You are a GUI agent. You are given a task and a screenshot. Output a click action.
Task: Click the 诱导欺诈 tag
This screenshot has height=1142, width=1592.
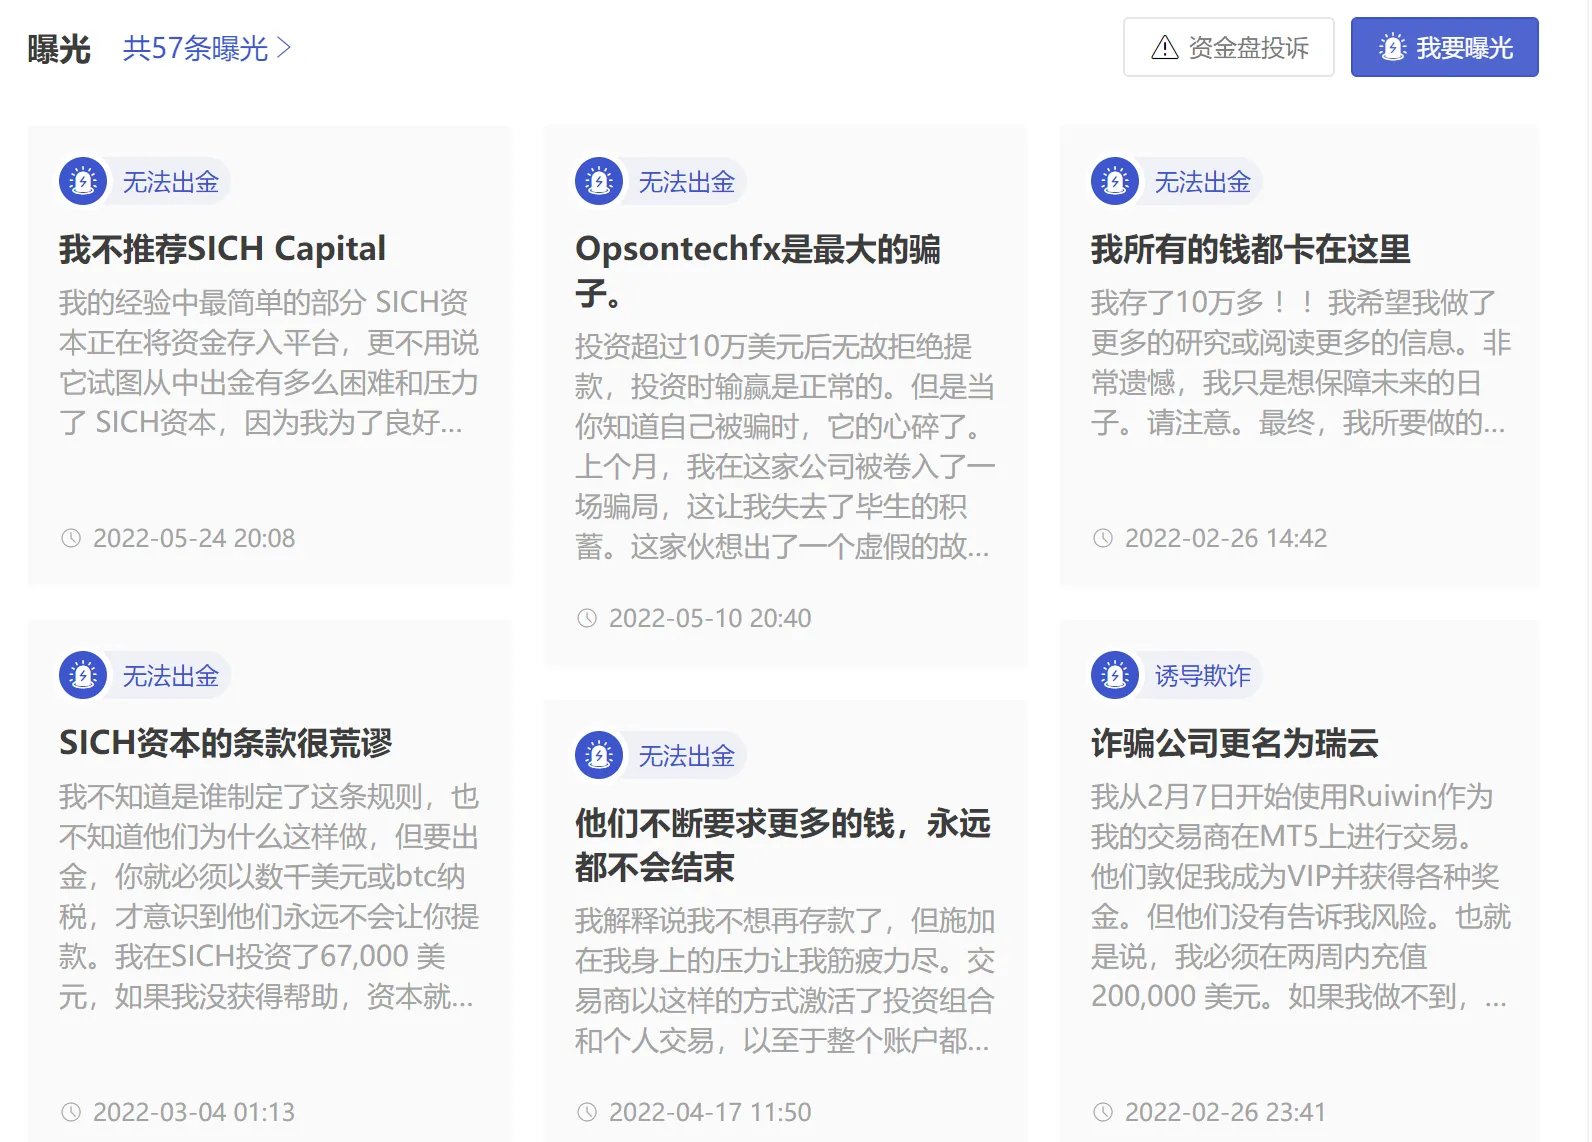click(x=1202, y=676)
